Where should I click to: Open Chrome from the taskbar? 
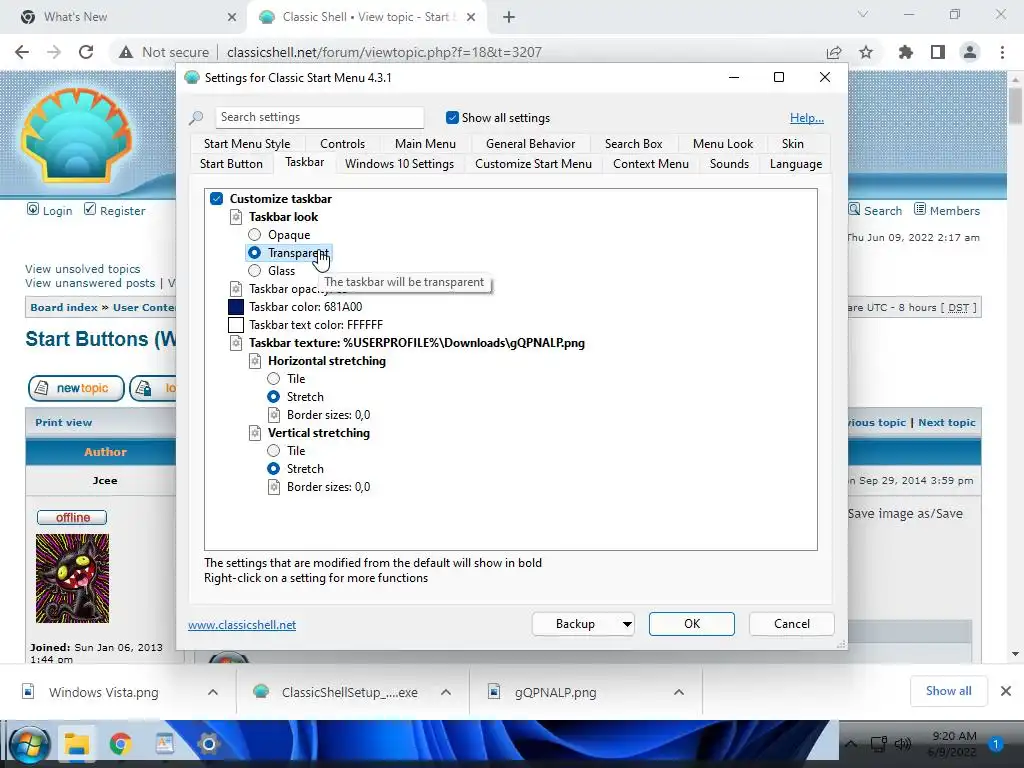(120, 744)
